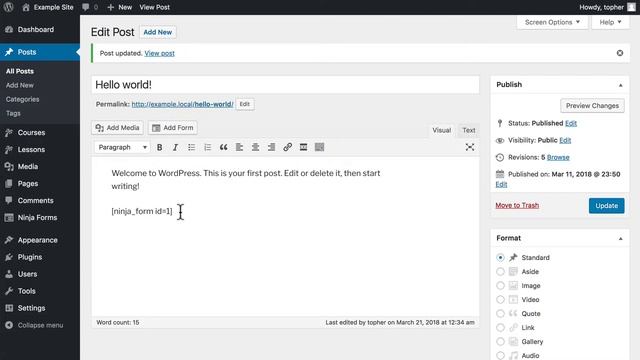The height and width of the screenshot is (360, 640).
Task: Open the Appearance menu
Action: pyautogui.click(x=40, y=240)
